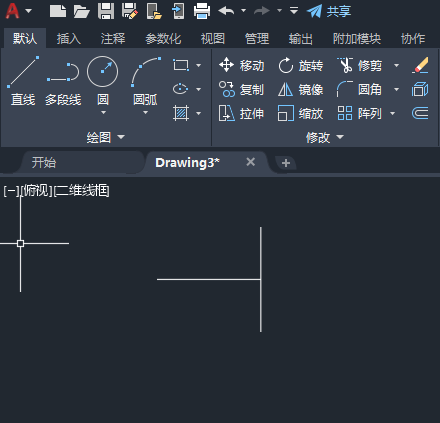Switch to the Annotate (注释) ribbon tab
Screen dimensions: 440x423
(x=113, y=39)
